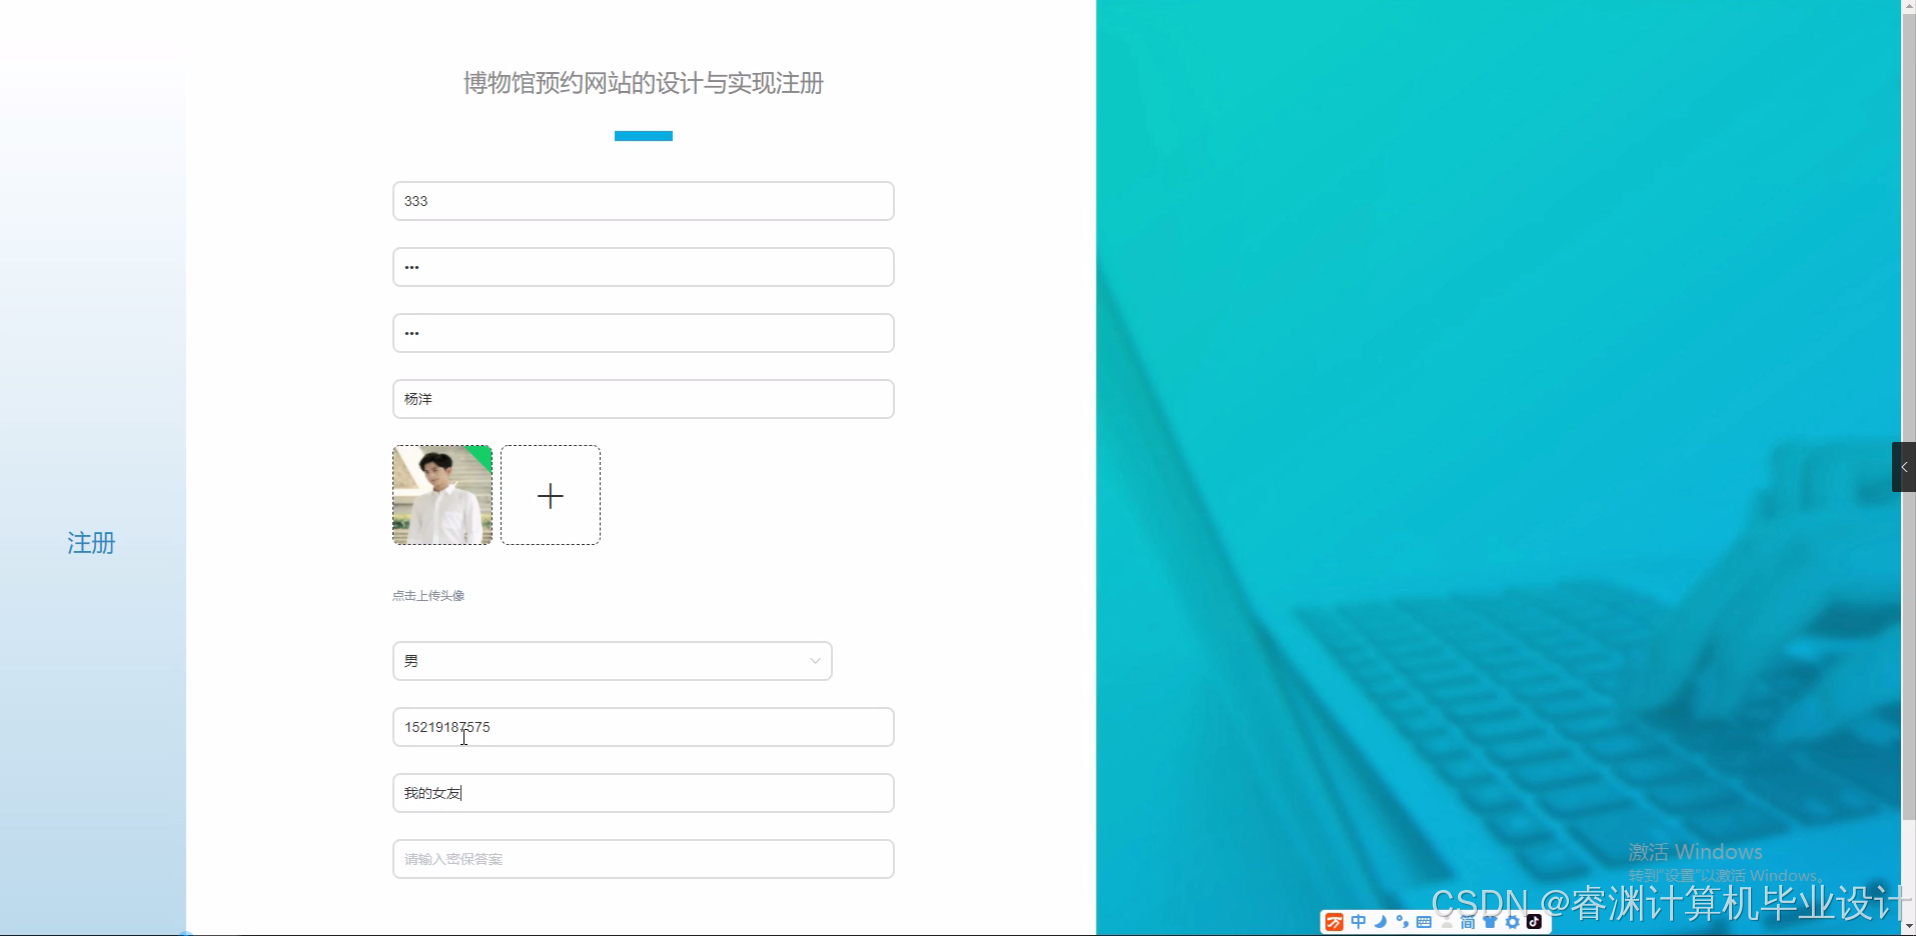
Task: Open the input method settings gear icon
Action: click(x=1512, y=922)
